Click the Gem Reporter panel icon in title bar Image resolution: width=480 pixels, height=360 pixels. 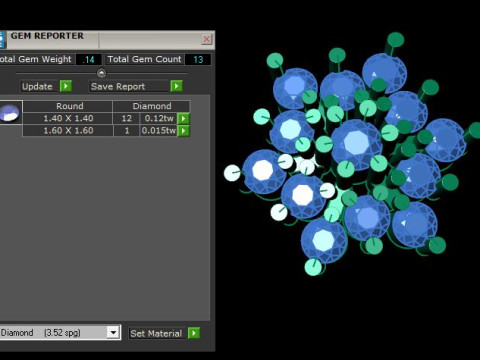(2, 40)
